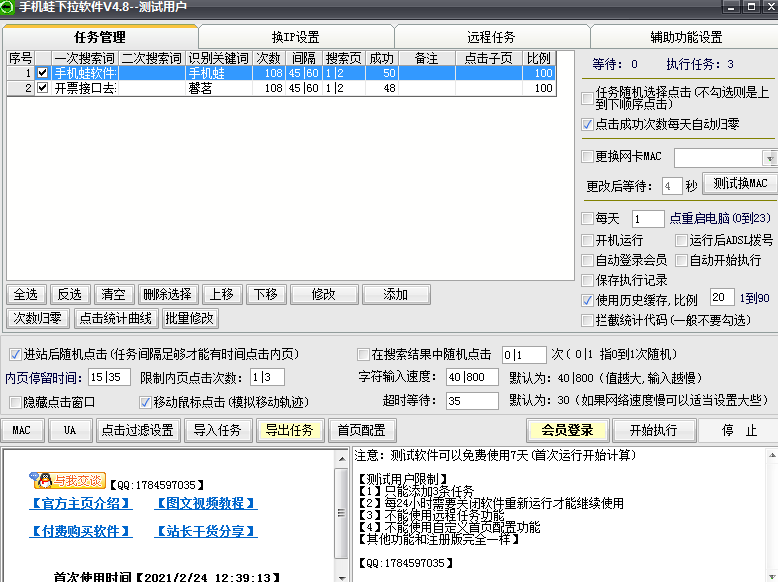778x582 pixels.
Task: Toggle 使用历史缓存 checkbox
Action: [x=587, y=300]
